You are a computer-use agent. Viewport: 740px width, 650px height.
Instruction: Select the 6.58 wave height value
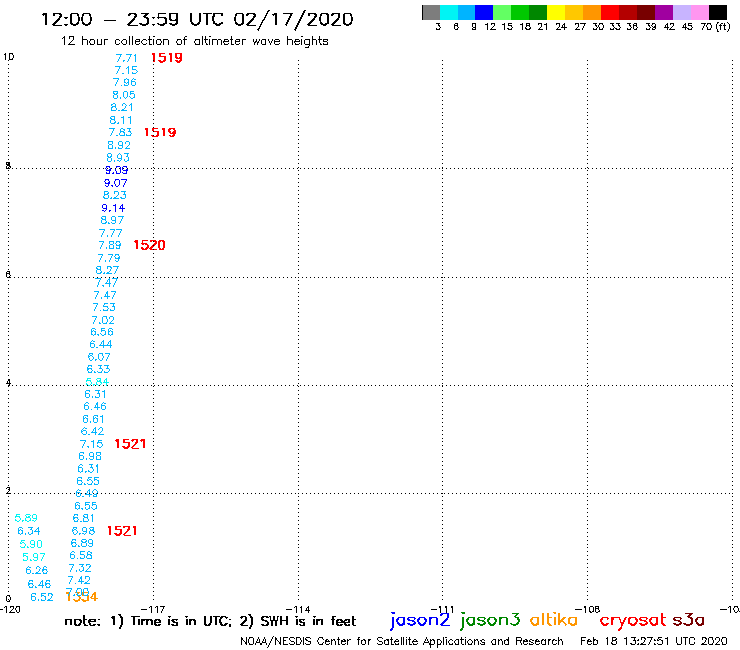(x=81, y=556)
